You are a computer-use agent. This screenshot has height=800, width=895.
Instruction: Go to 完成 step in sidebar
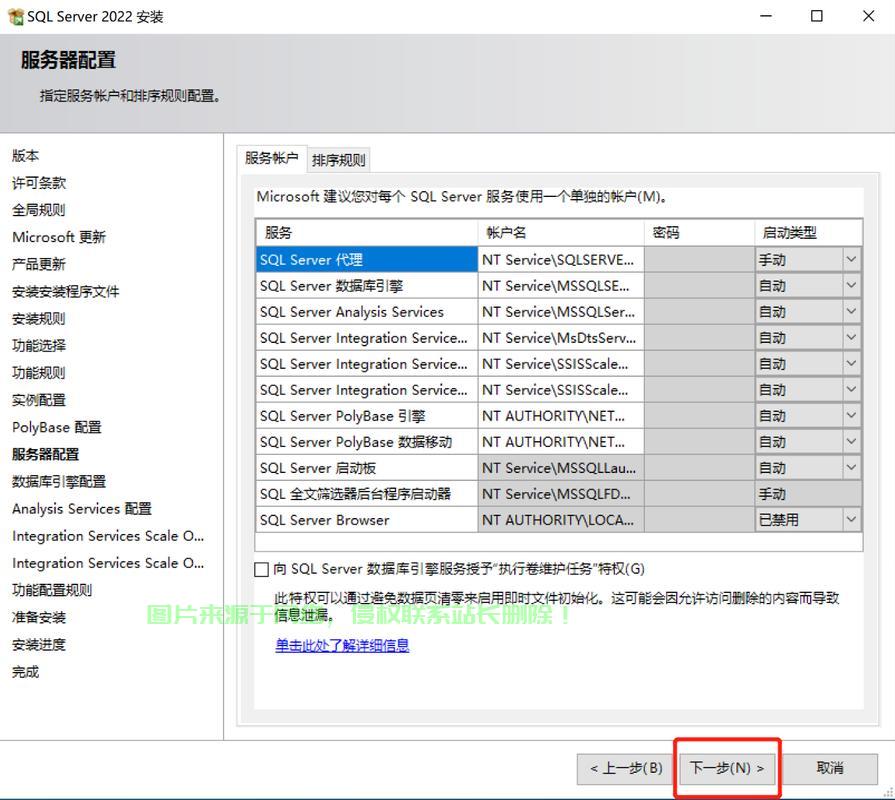26,672
